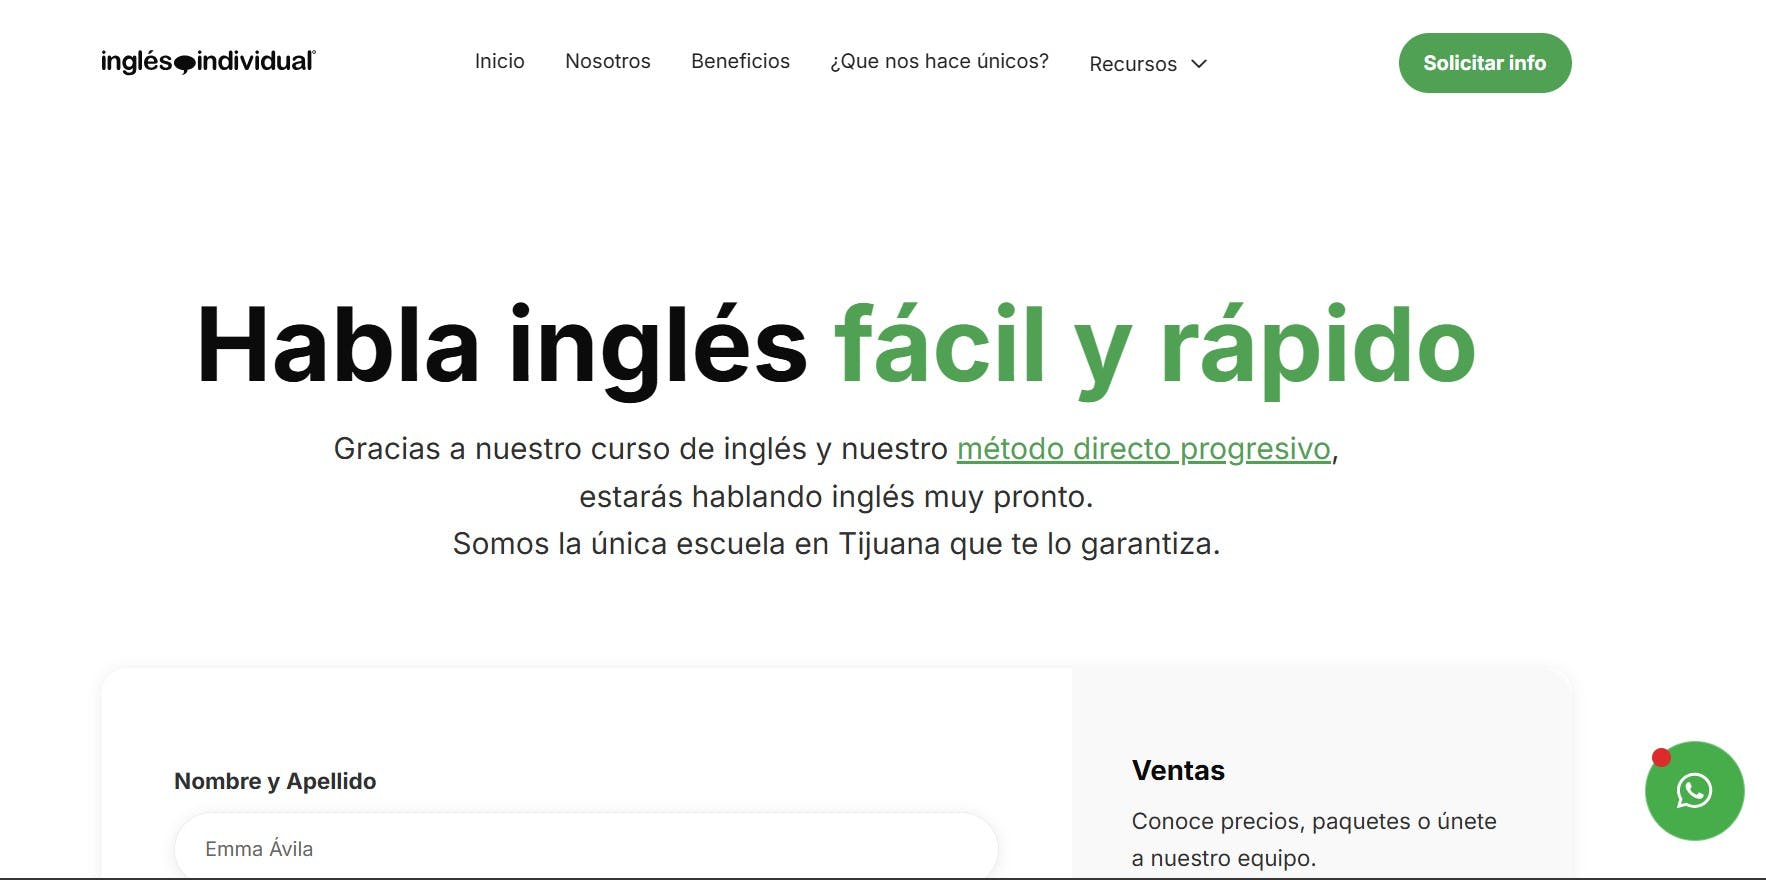Open ¿Que nos hace únicos? section
The image size is (1766, 880).
tap(939, 61)
